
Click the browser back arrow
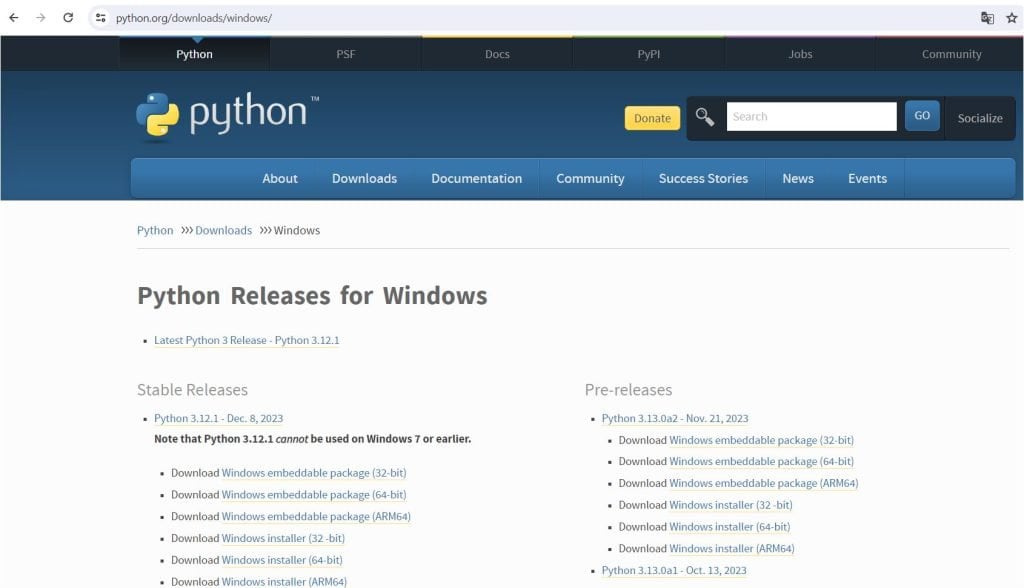(14, 18)
